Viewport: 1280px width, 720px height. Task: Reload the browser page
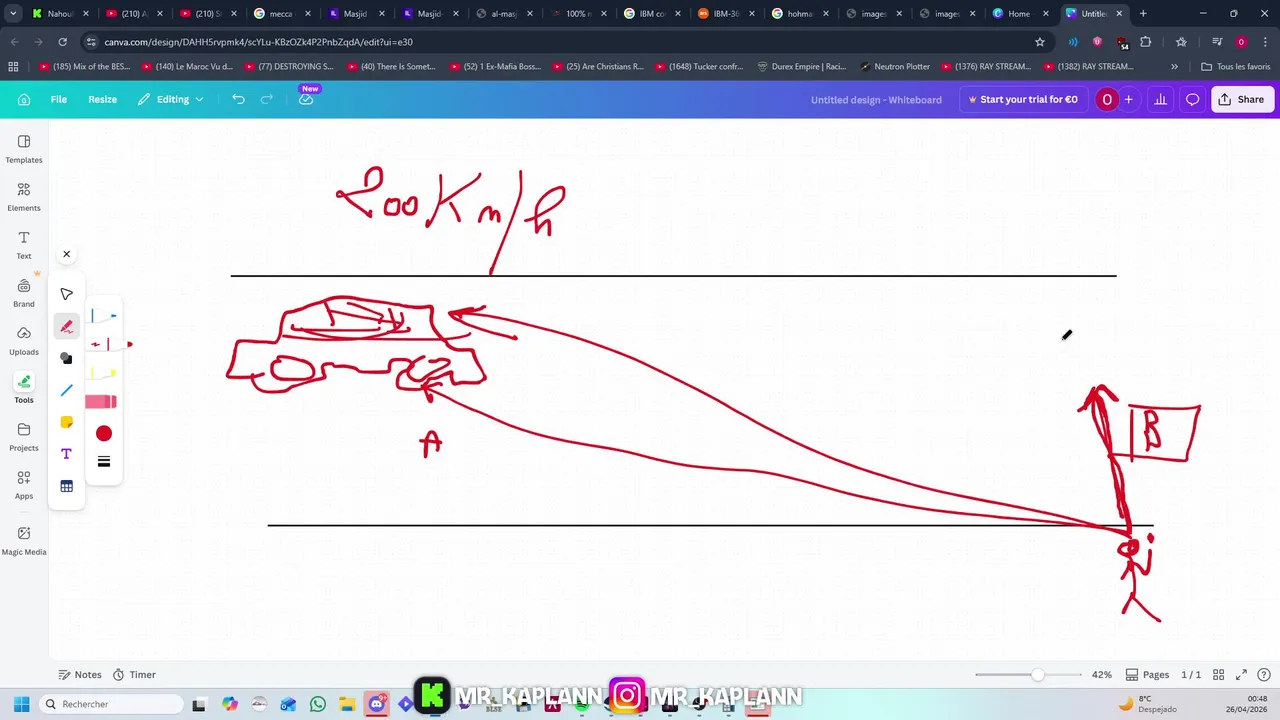tap(62, 42)
